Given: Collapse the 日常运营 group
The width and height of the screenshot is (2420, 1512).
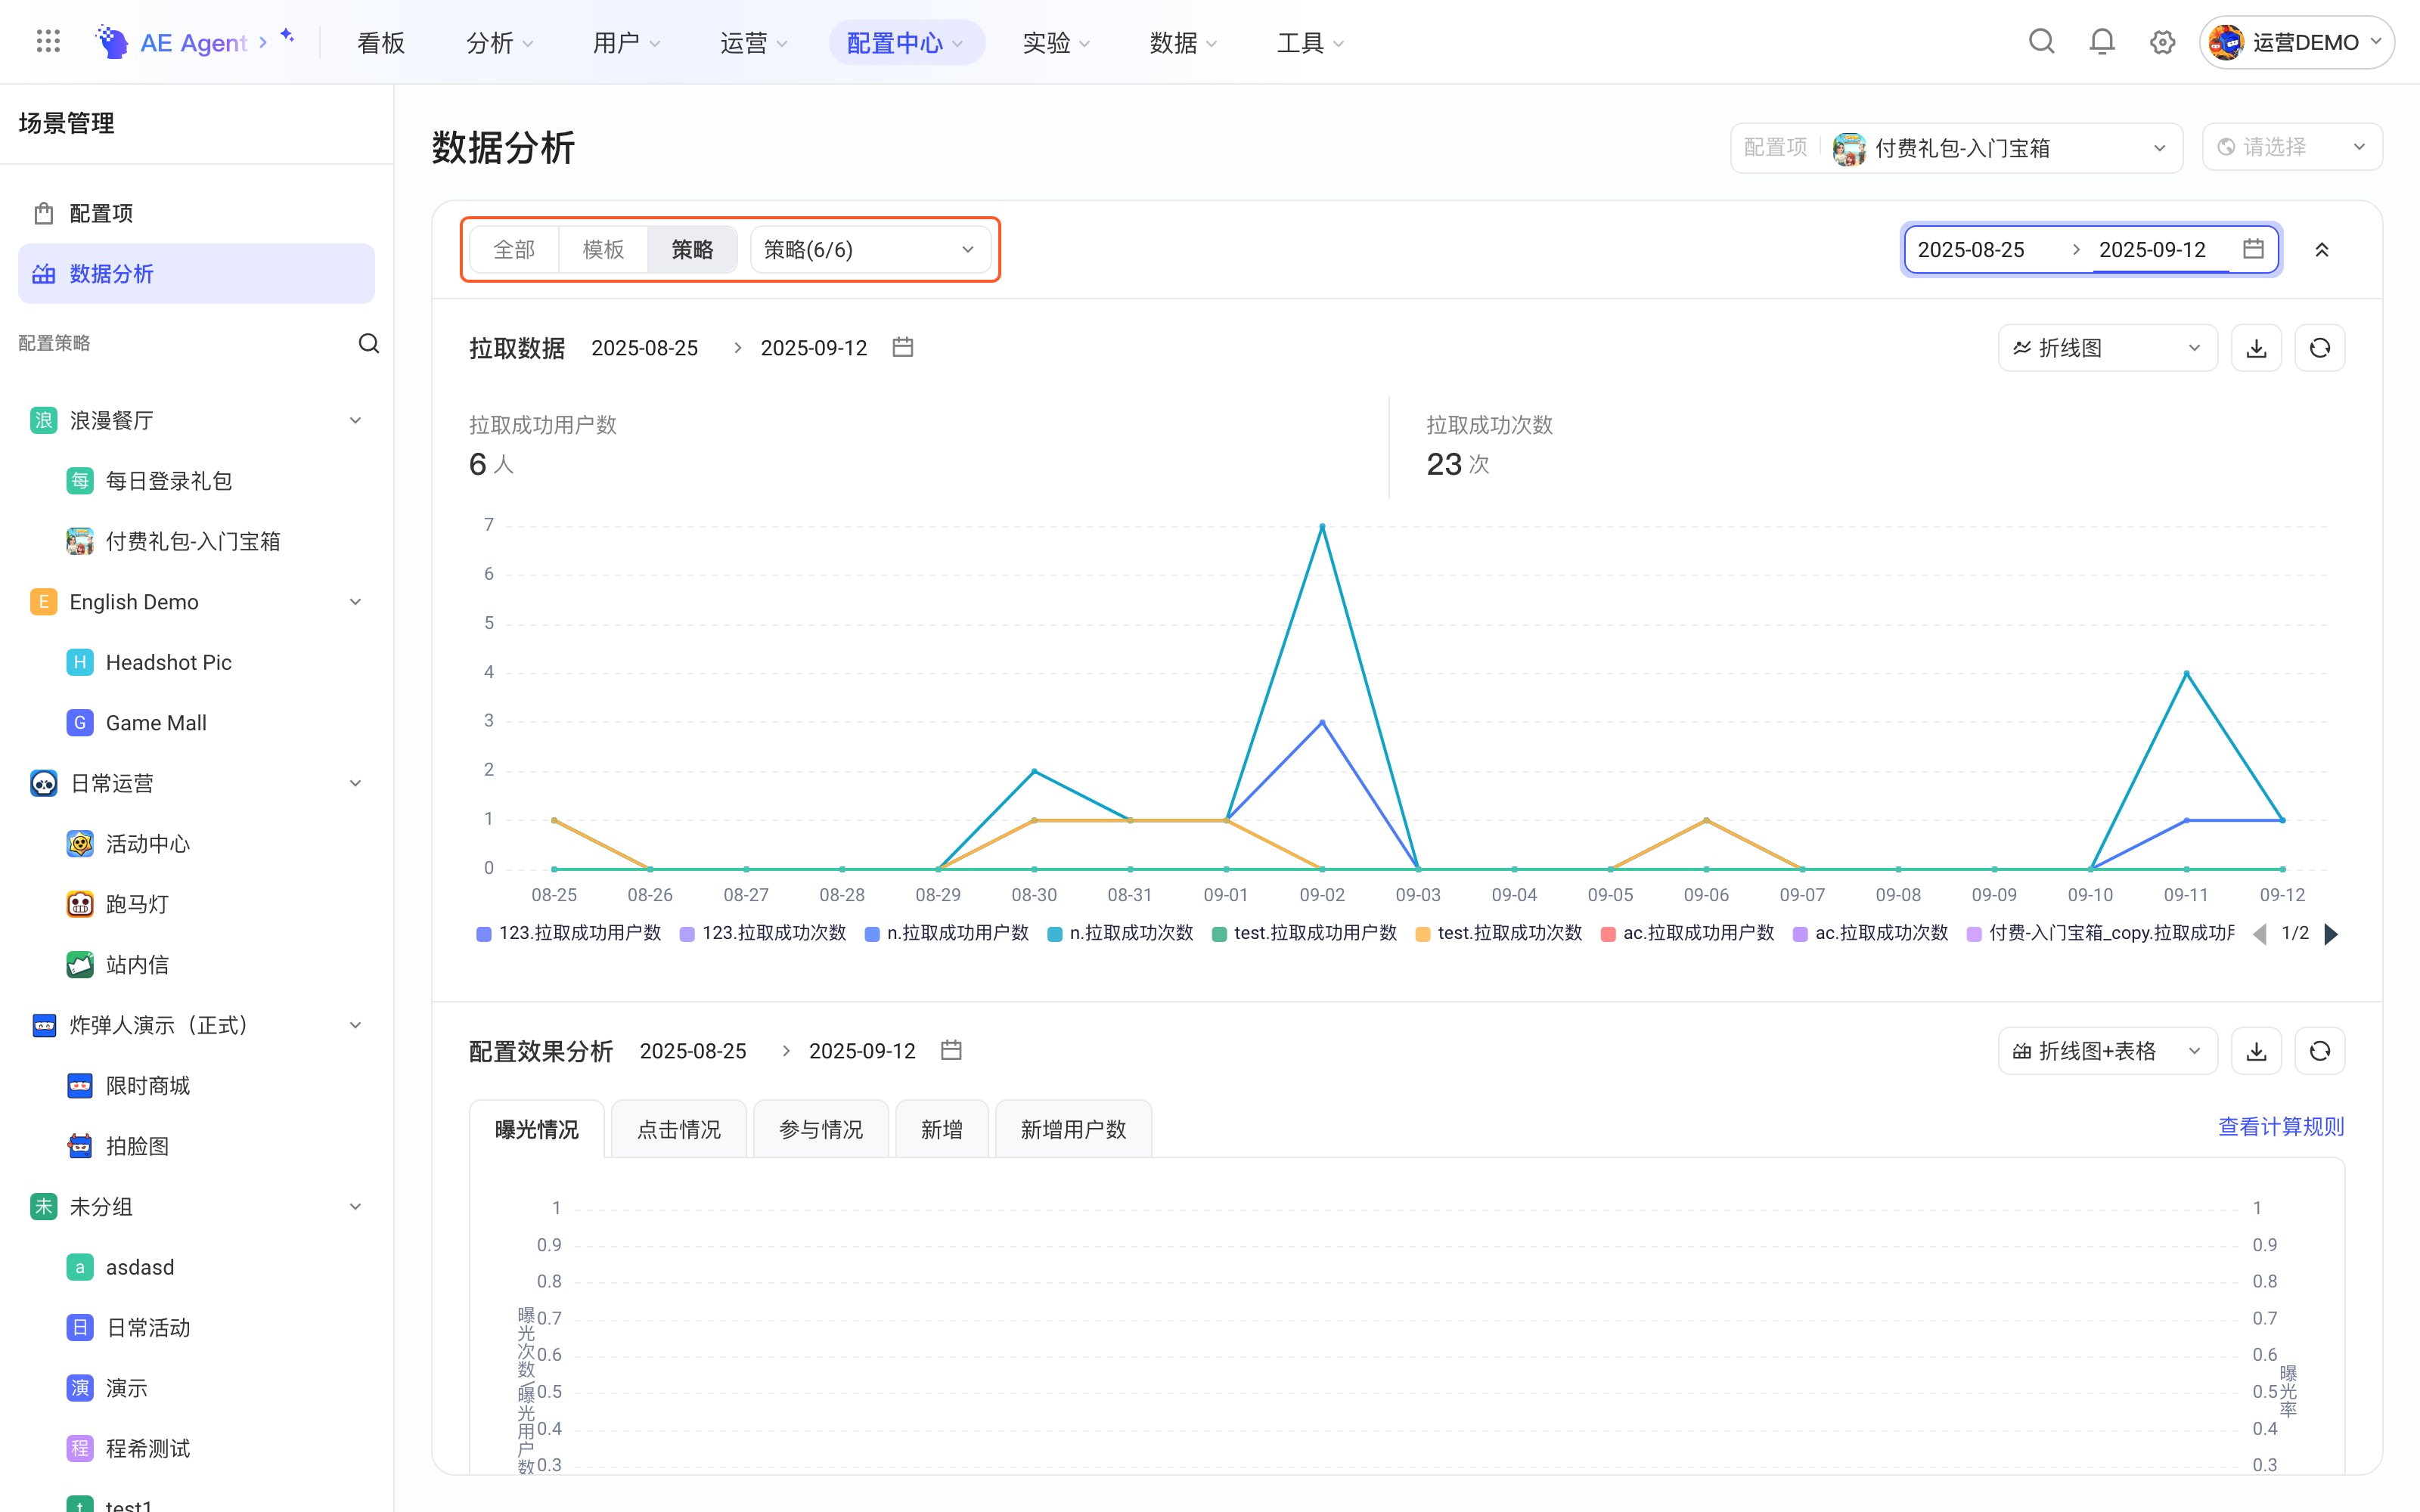Looking at the screenshot, I should coord(355,783).
